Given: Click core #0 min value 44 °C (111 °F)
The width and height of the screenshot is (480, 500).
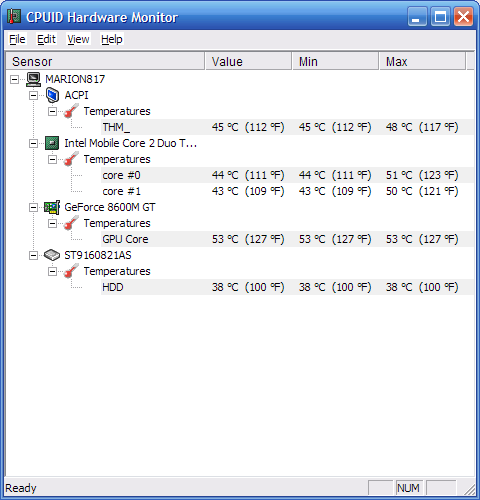Looking at the screenshot, I should coord(335,175).
